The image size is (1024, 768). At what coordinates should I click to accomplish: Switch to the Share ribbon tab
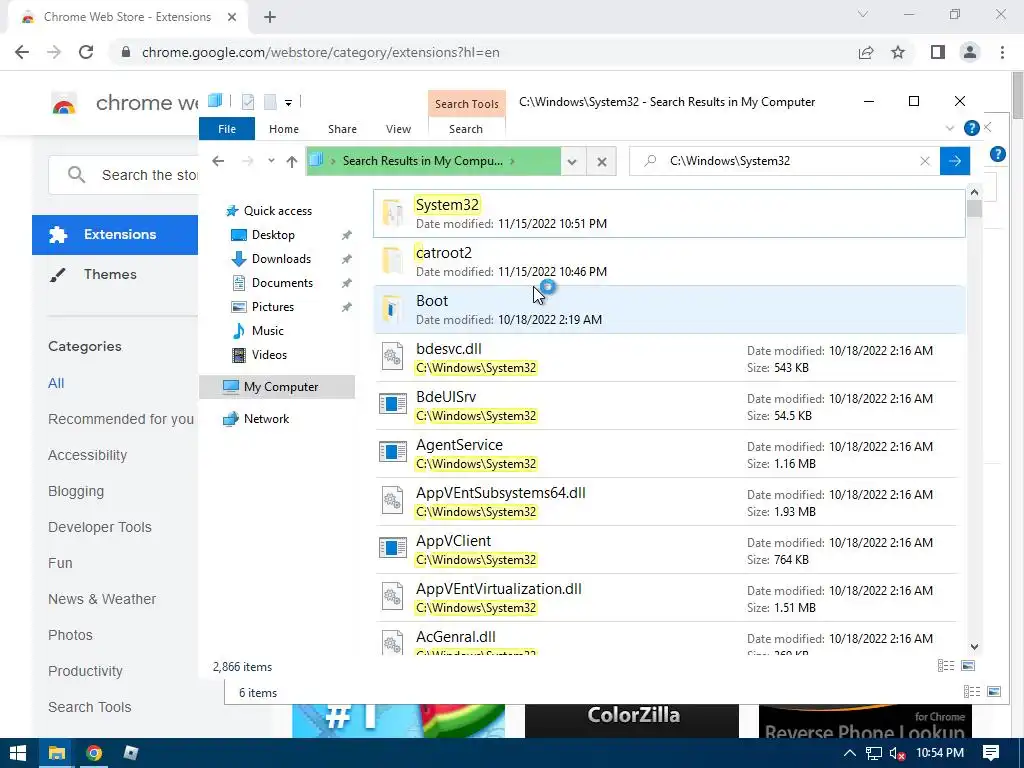(x=342, y=129)
